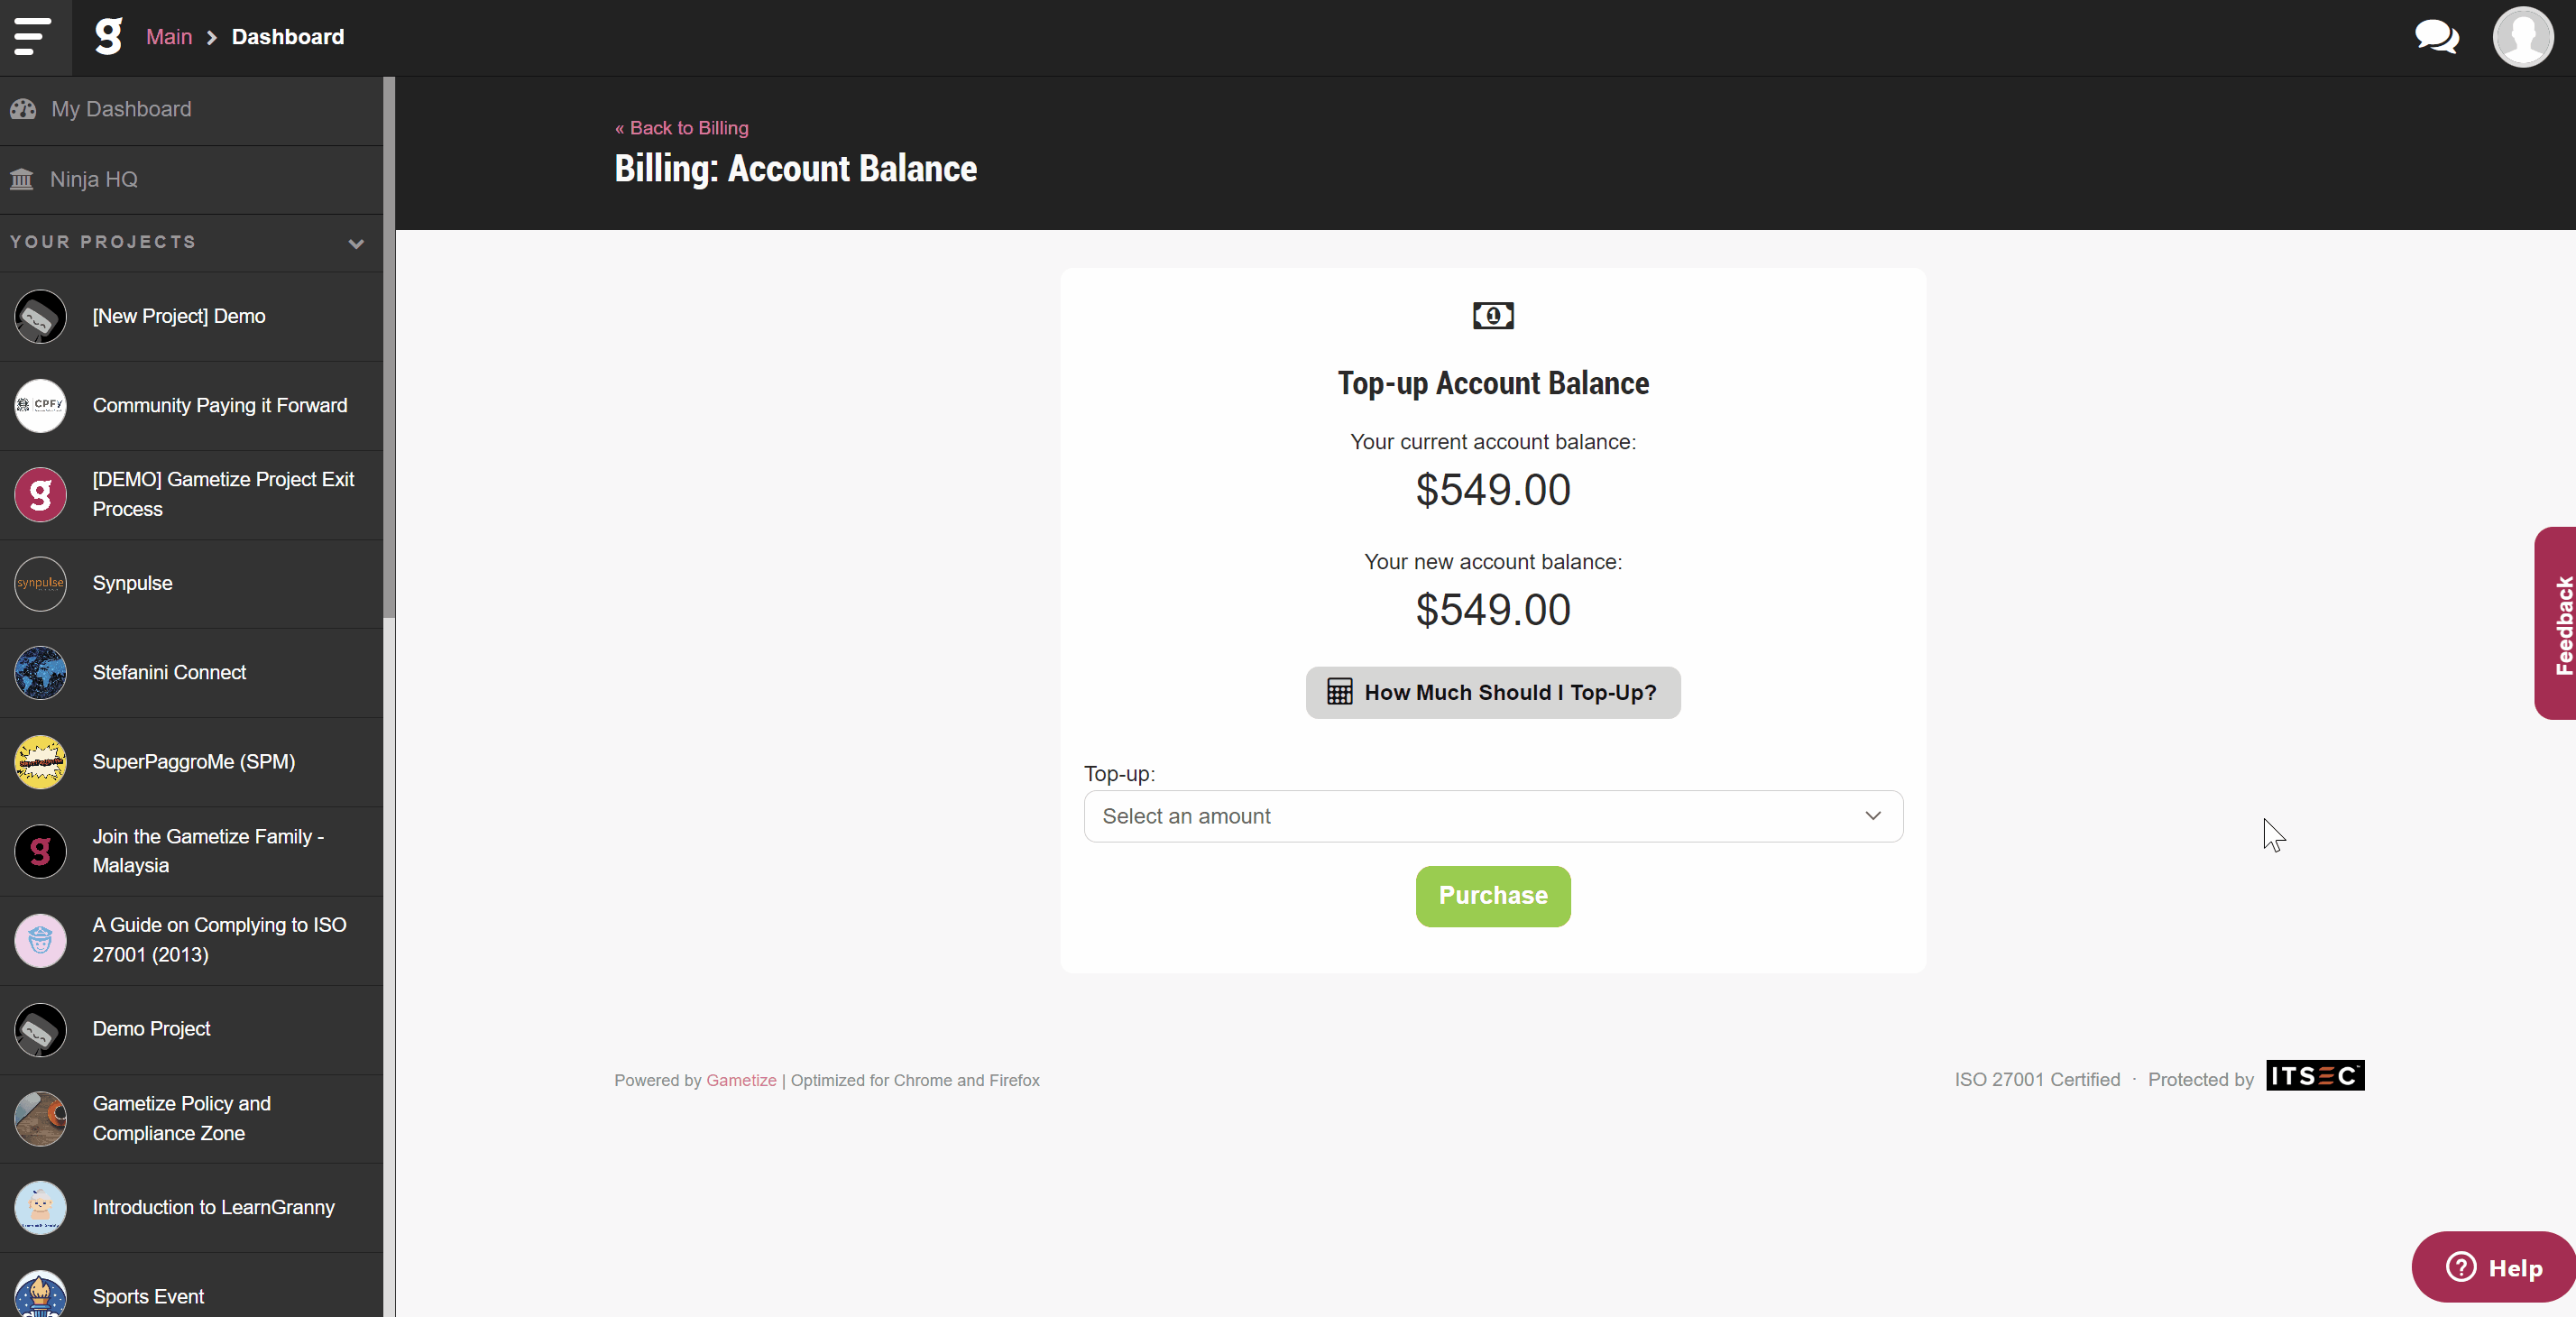This screenshot has height=1317, width=2576.
Task: Click the Purchase button
Action: (1493, 896)
